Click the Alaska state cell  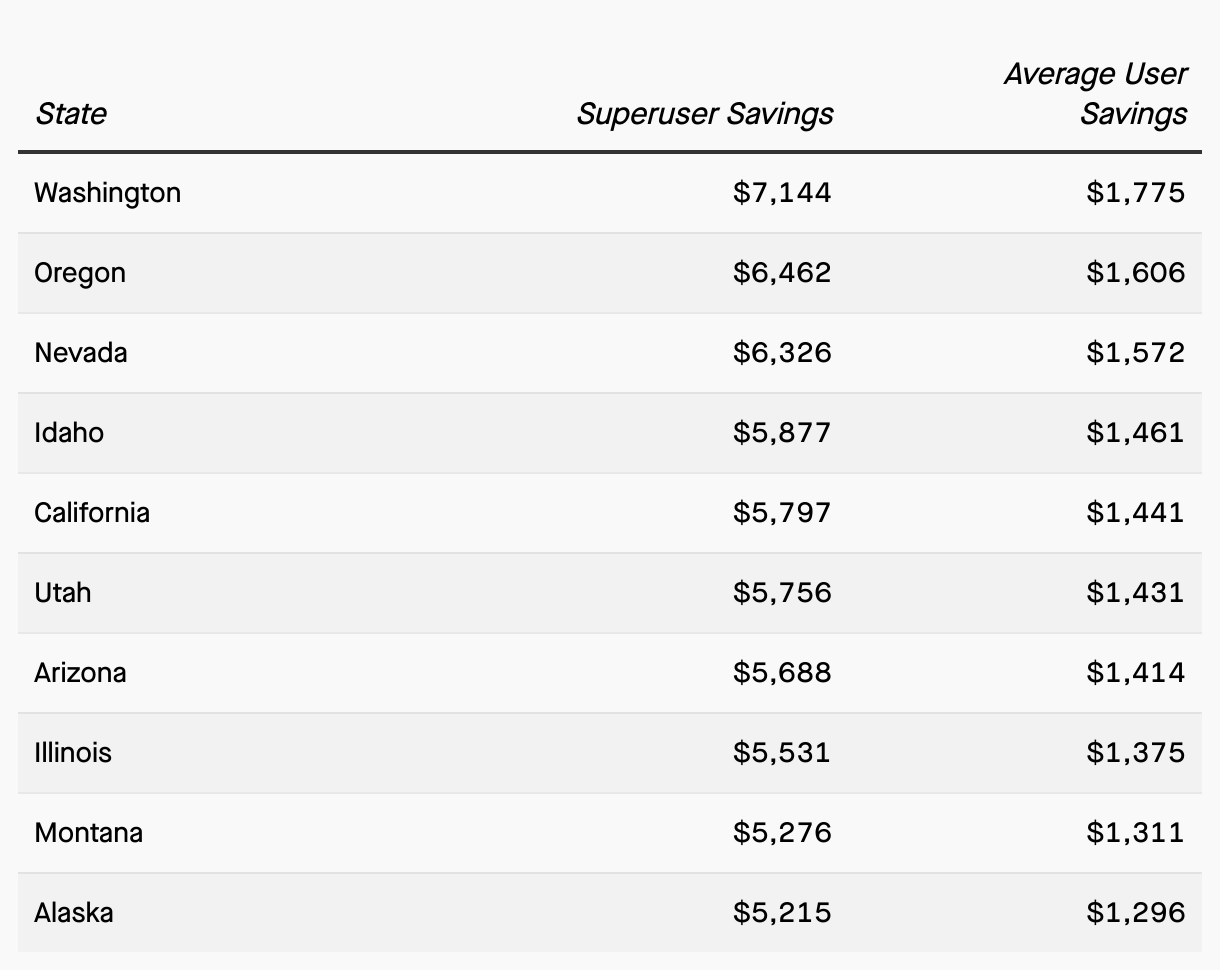coord(74,913)
